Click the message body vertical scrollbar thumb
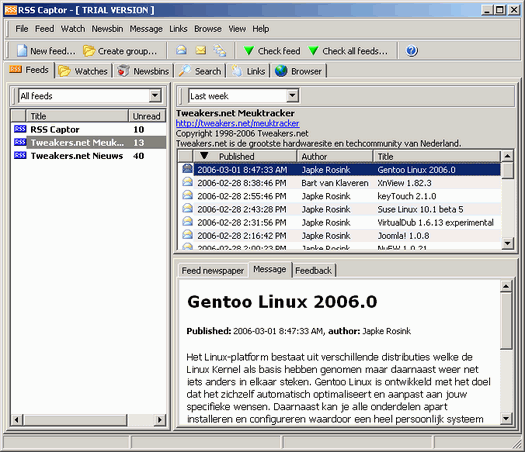This screenshot has width=525, height=452. [506, 321]
